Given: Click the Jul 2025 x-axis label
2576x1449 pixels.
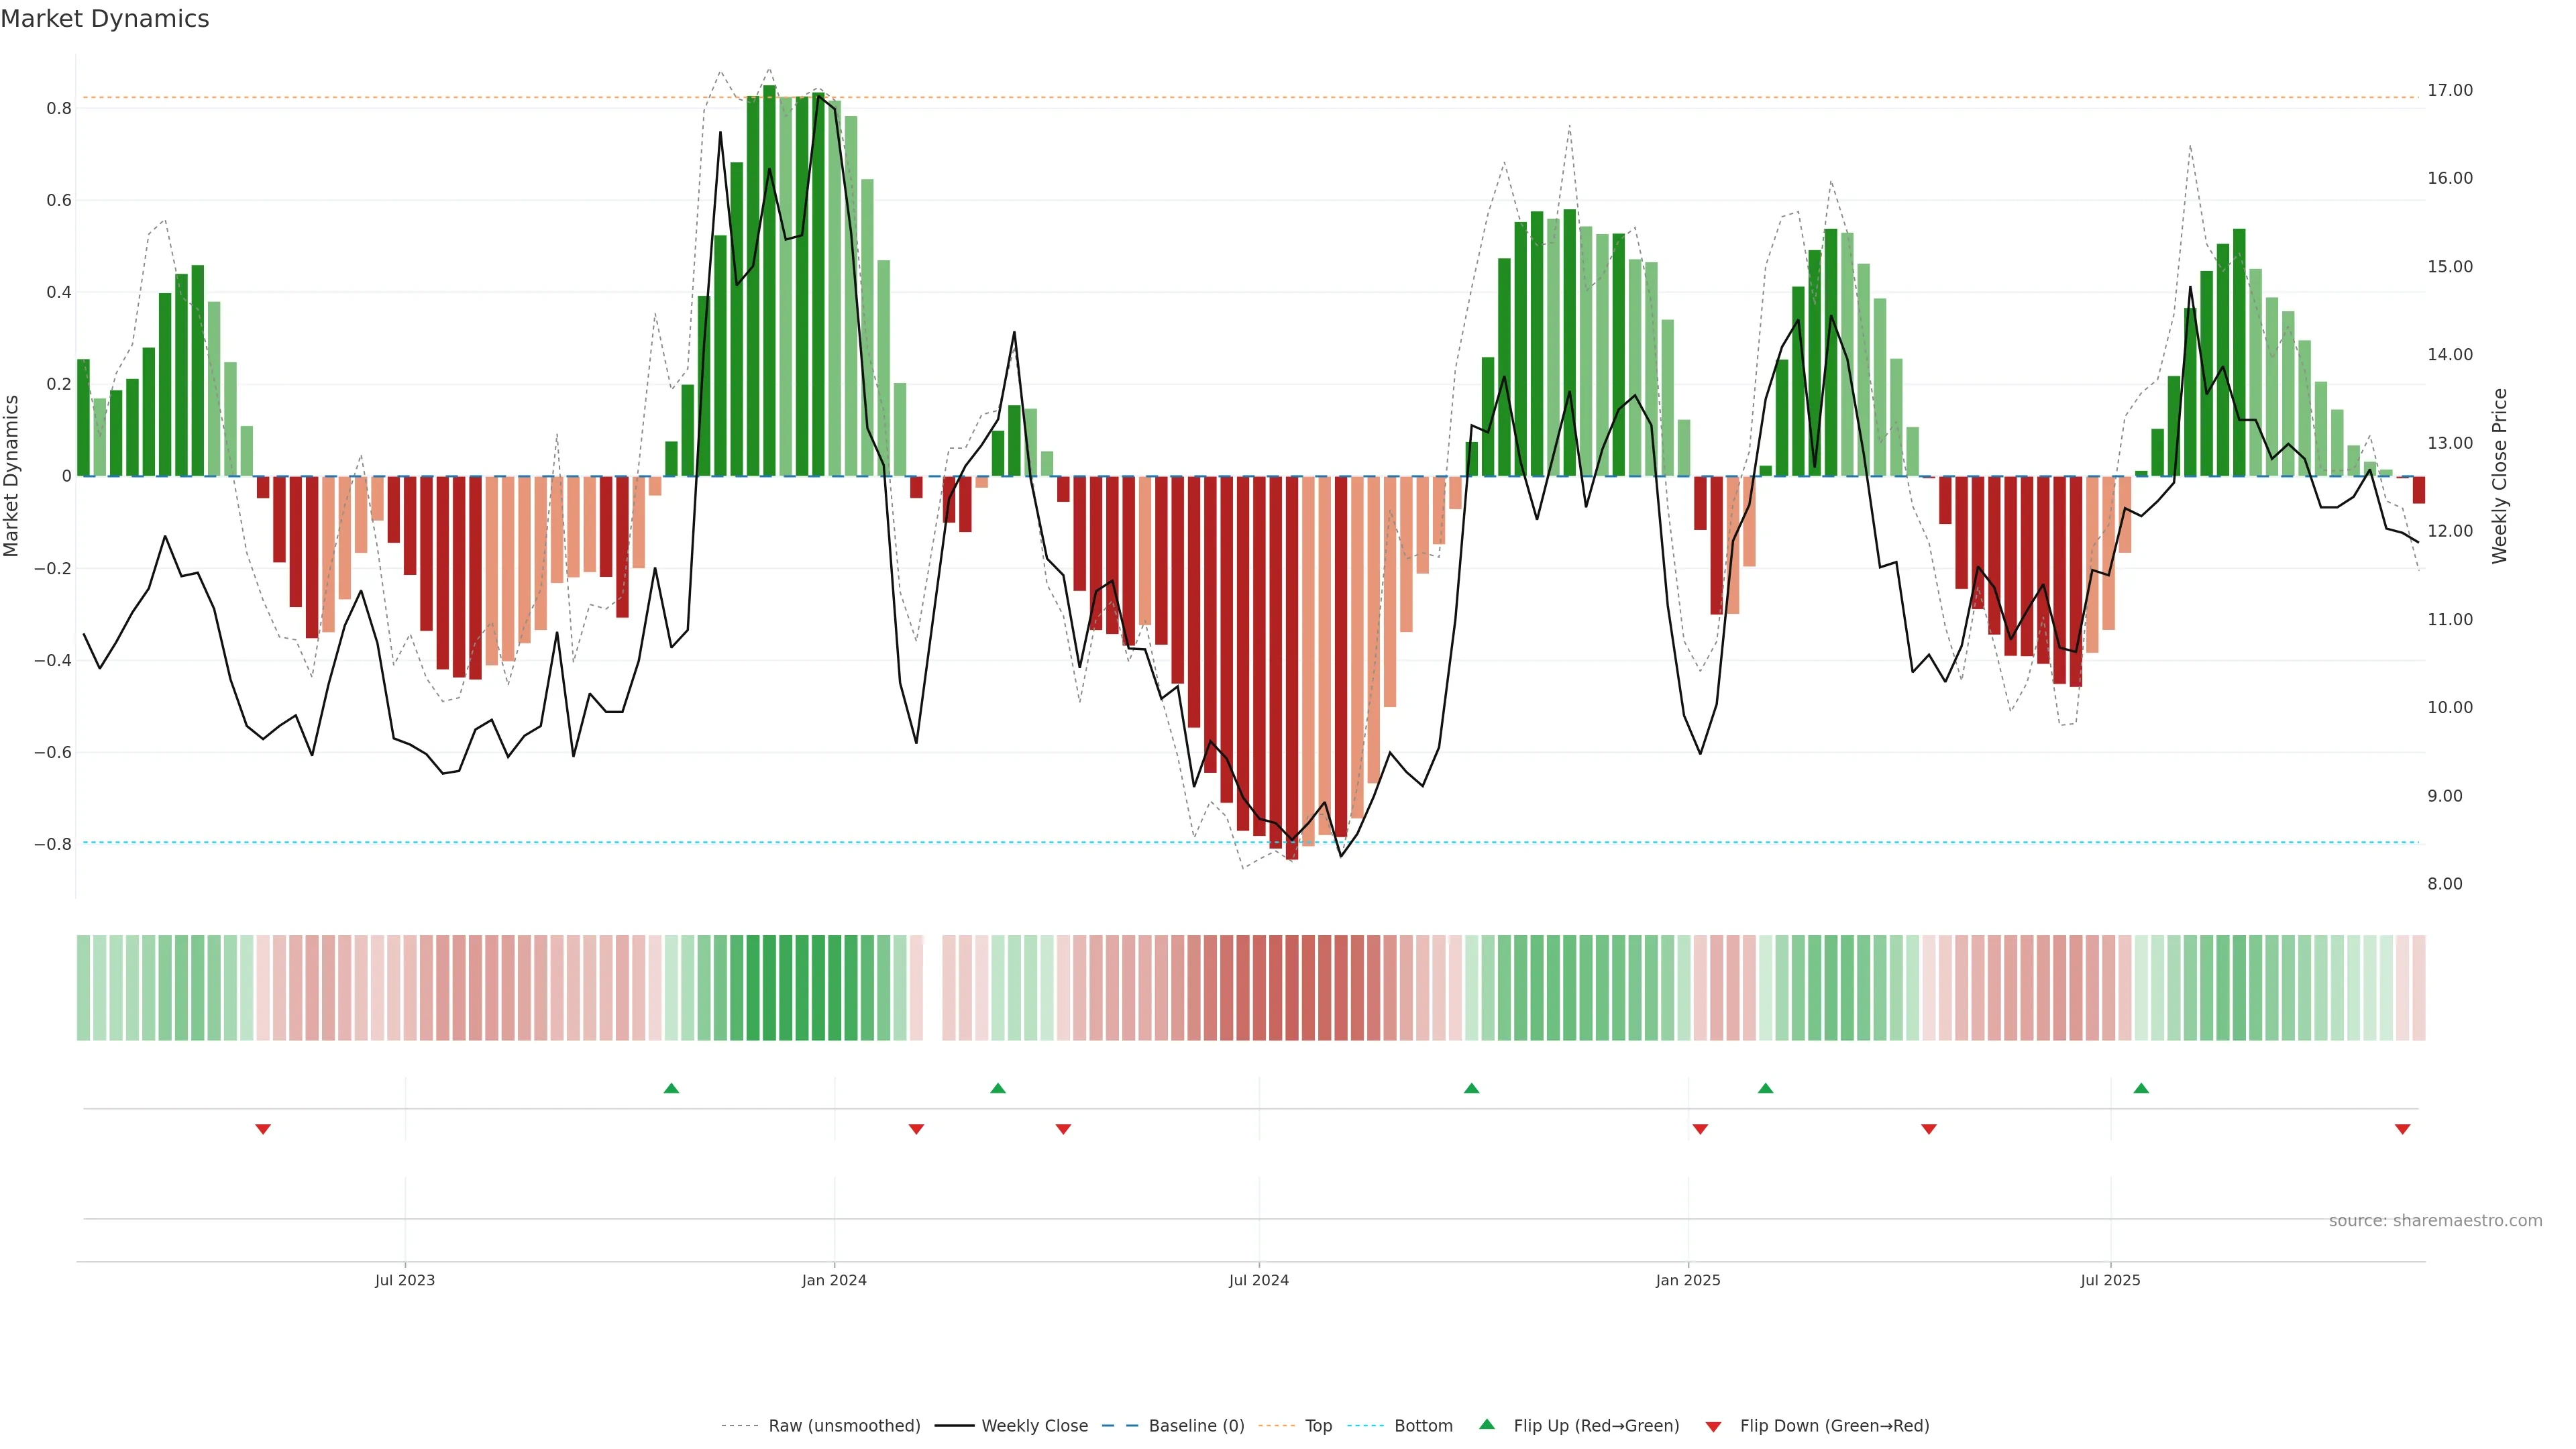Looking at the screenshot, I should click(x=2110, y=1280).
